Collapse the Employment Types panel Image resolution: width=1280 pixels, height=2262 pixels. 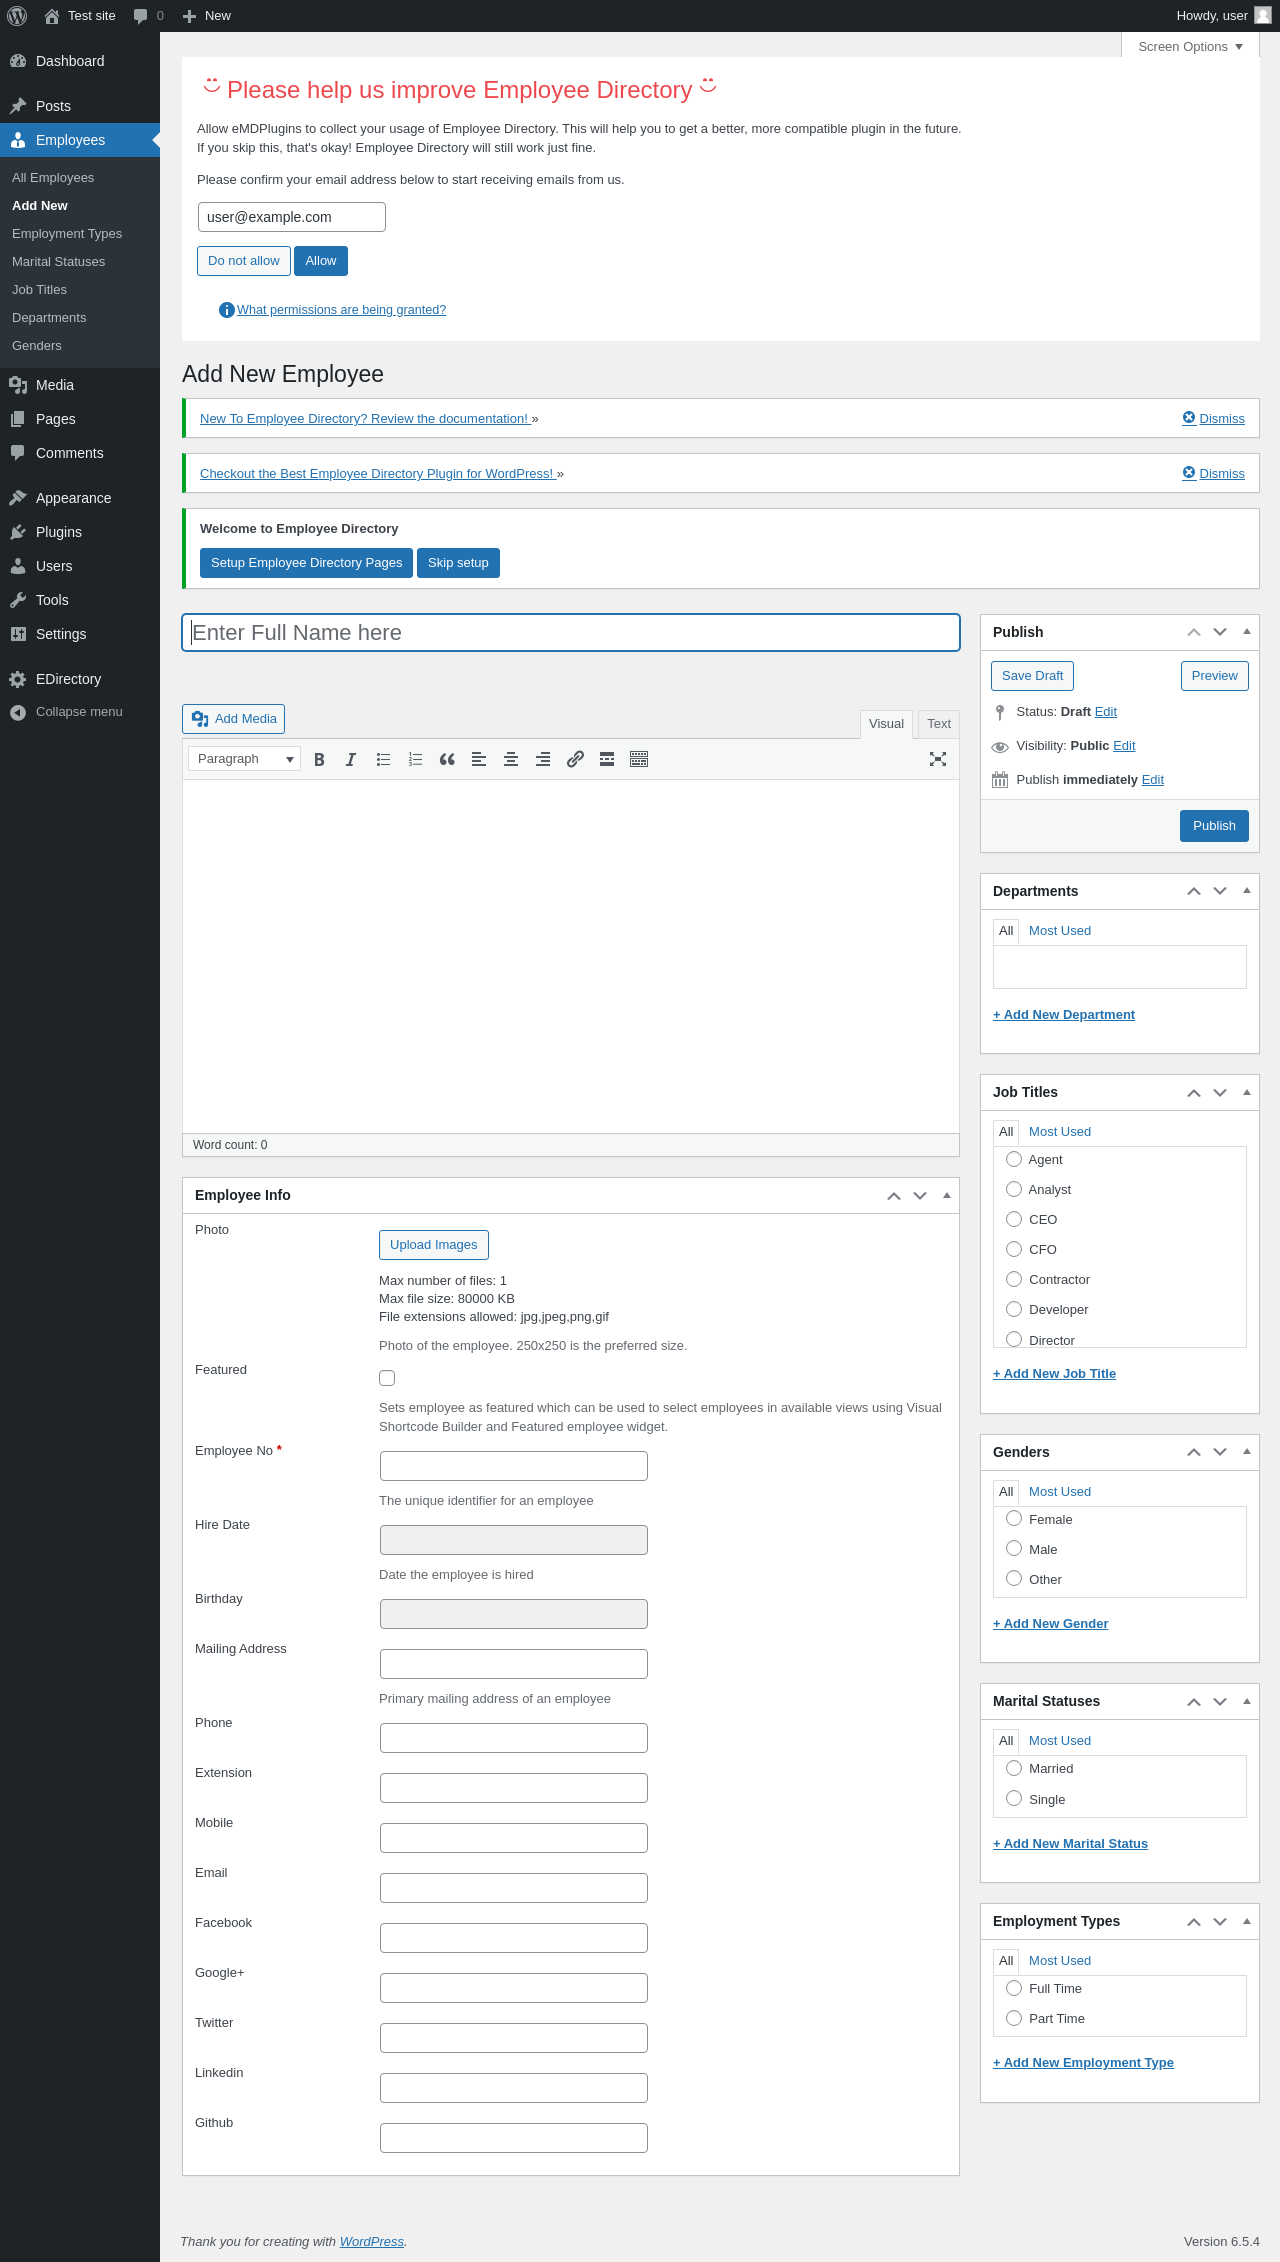(x=1246, y=1921)
